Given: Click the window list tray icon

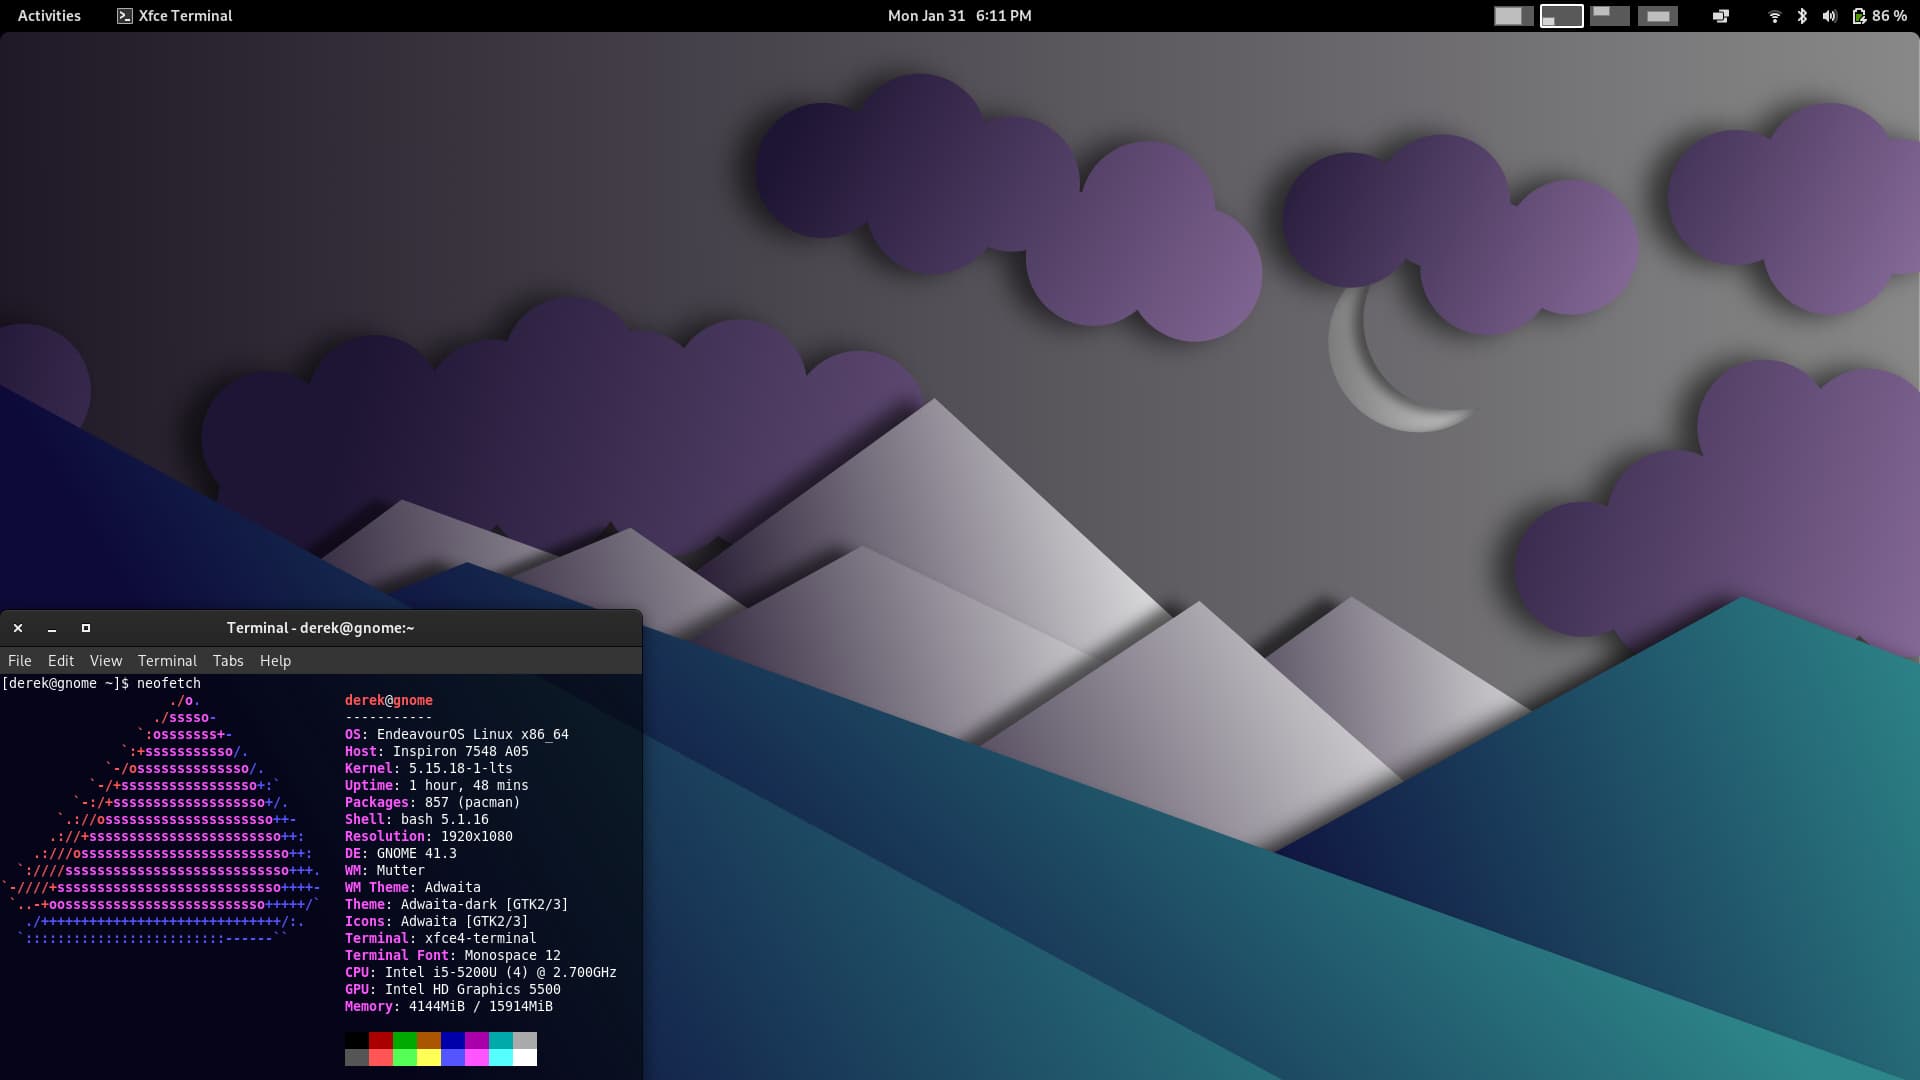Looking at the screenshot, I should point(1721,16).
